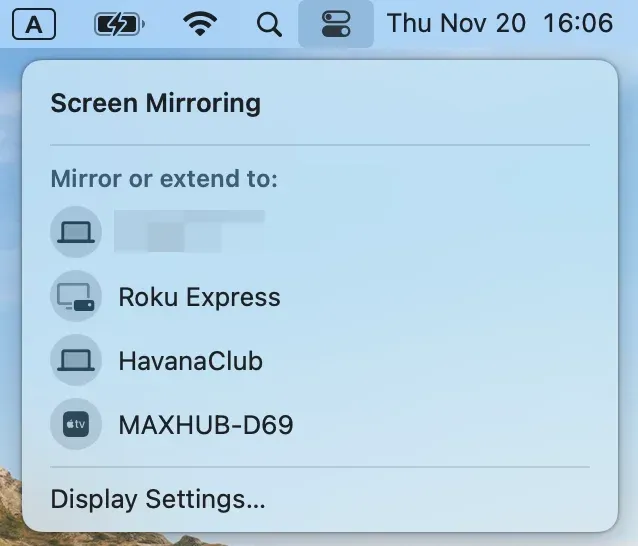The width and height of the screenshot is (638, 546).
Task: Click the battery charging status icon
Action: coord(119,24)
